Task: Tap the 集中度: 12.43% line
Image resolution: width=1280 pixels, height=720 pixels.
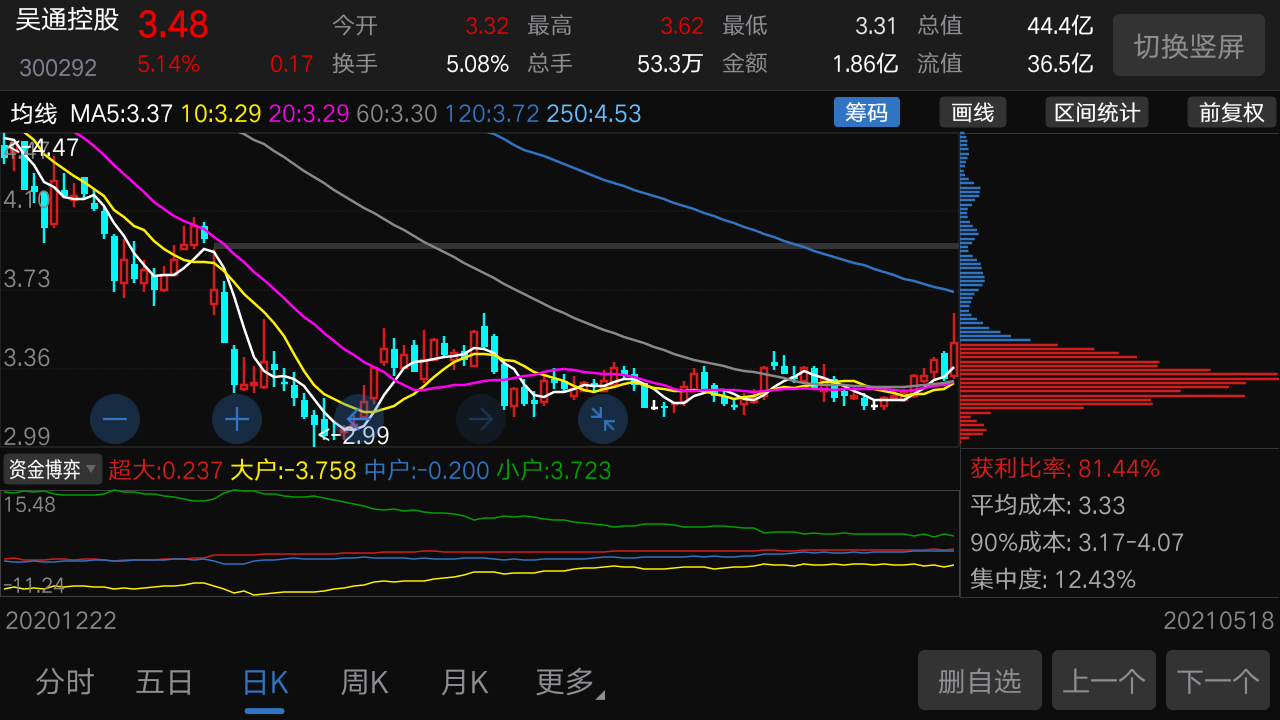Action: 1053,579
